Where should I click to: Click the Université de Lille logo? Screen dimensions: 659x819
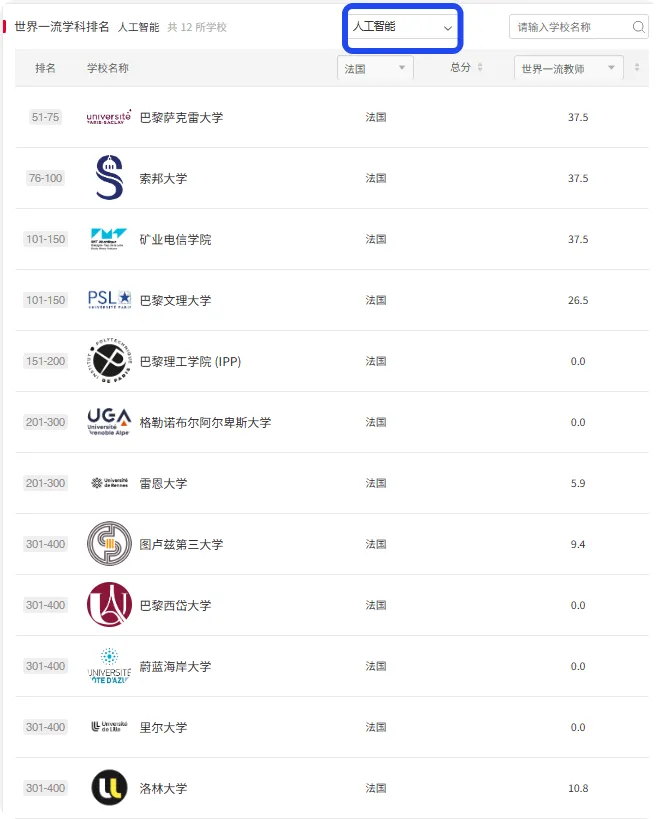(109, 727)
